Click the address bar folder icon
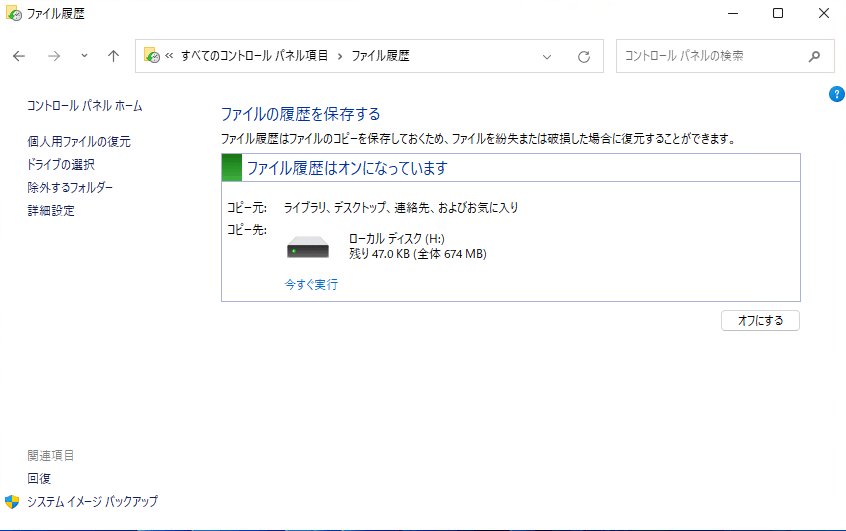846x531 pixels. point(152,56)
